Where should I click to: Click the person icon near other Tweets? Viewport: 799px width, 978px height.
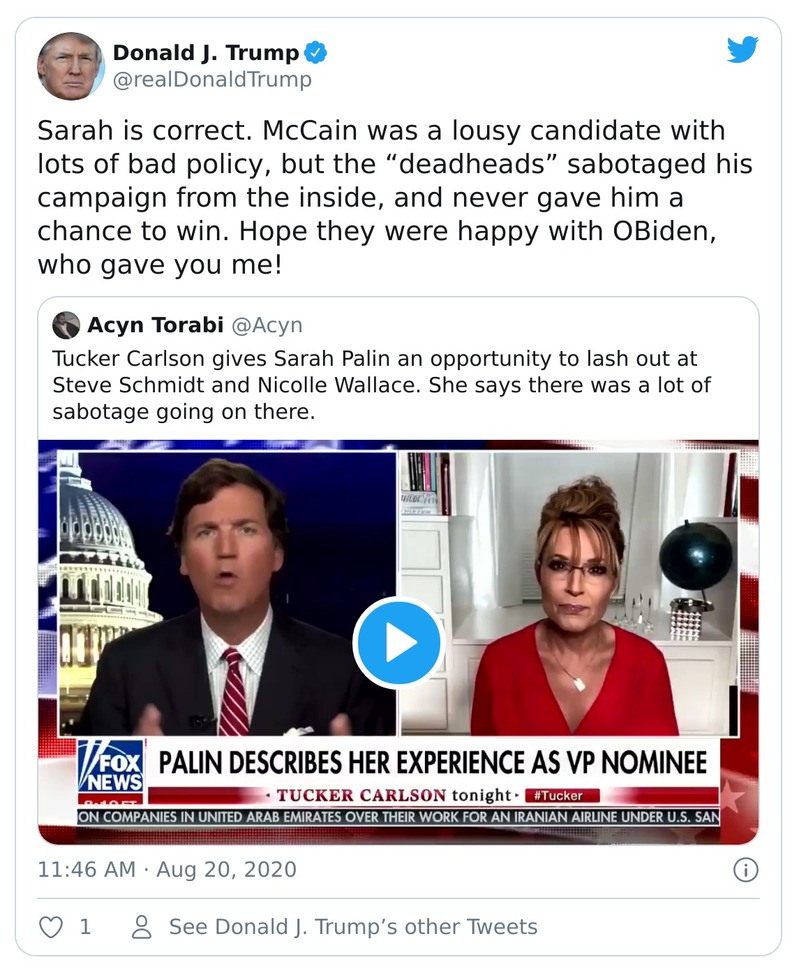142,927
